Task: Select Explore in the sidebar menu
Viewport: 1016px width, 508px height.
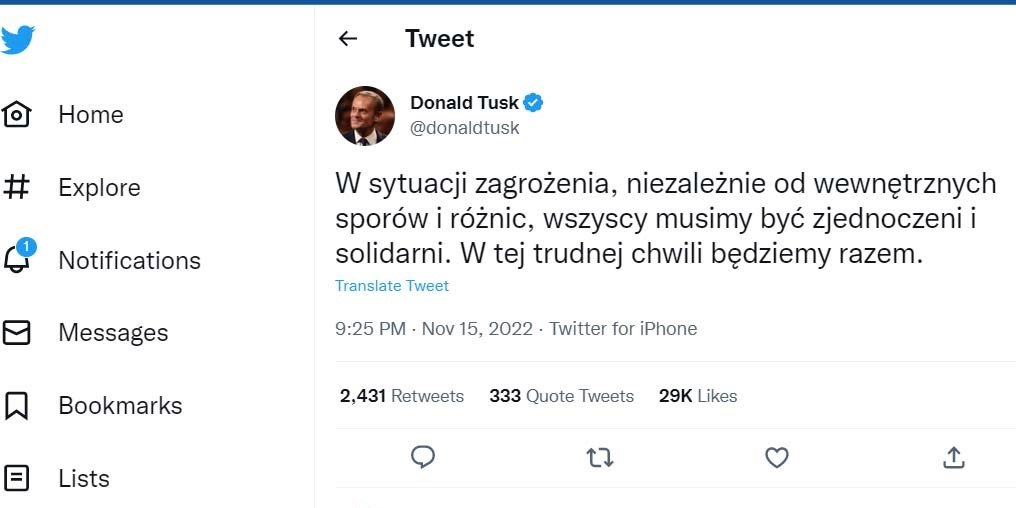Action: click(99, 187)
